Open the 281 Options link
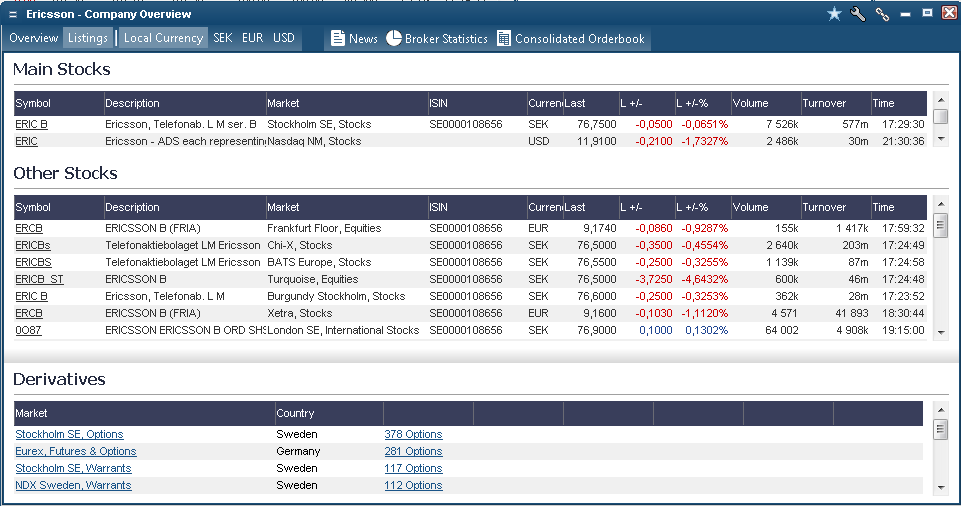Image resolution: width=961 pixels, height=506 pixels. (414, 451)
